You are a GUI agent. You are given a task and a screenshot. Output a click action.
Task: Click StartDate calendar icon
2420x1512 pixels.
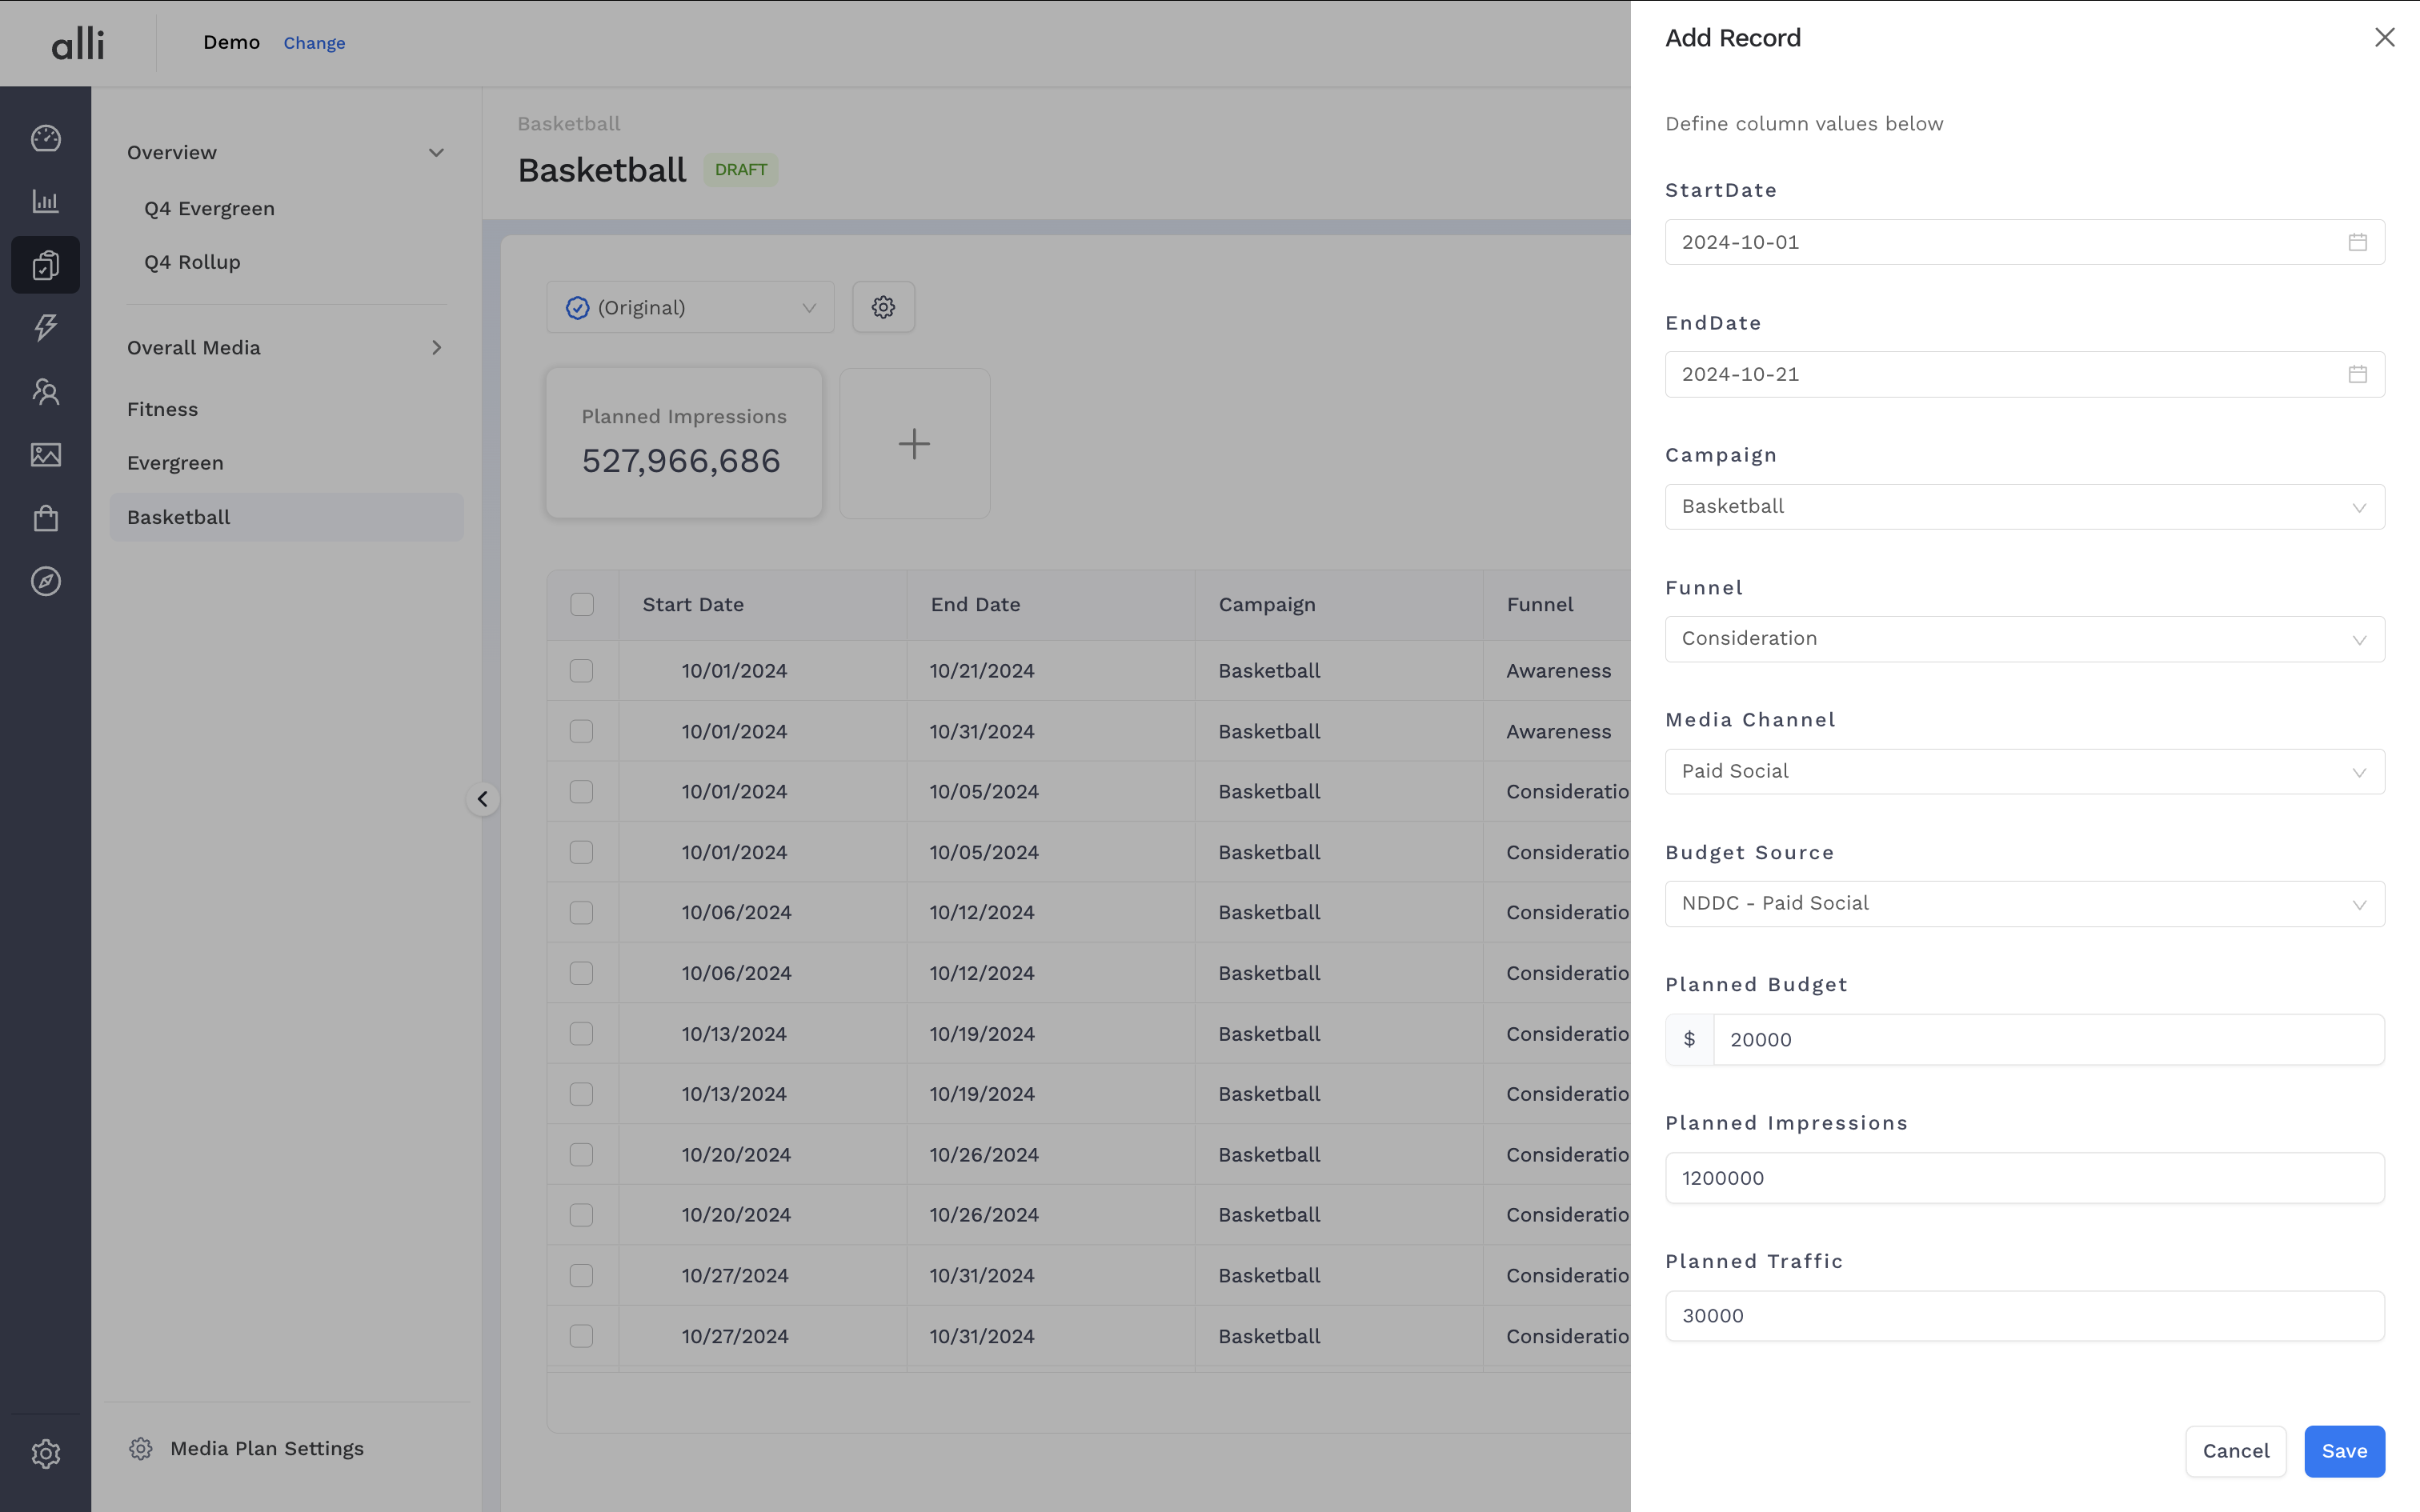click(x=2357, y=242)
